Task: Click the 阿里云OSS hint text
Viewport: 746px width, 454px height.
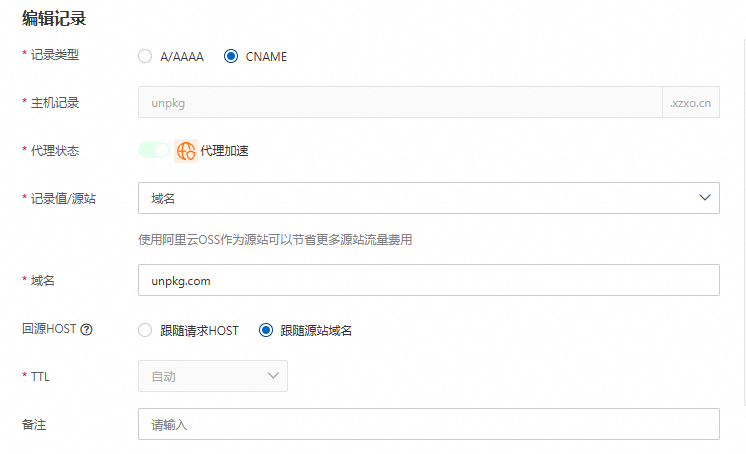Action: coord(275,240)
